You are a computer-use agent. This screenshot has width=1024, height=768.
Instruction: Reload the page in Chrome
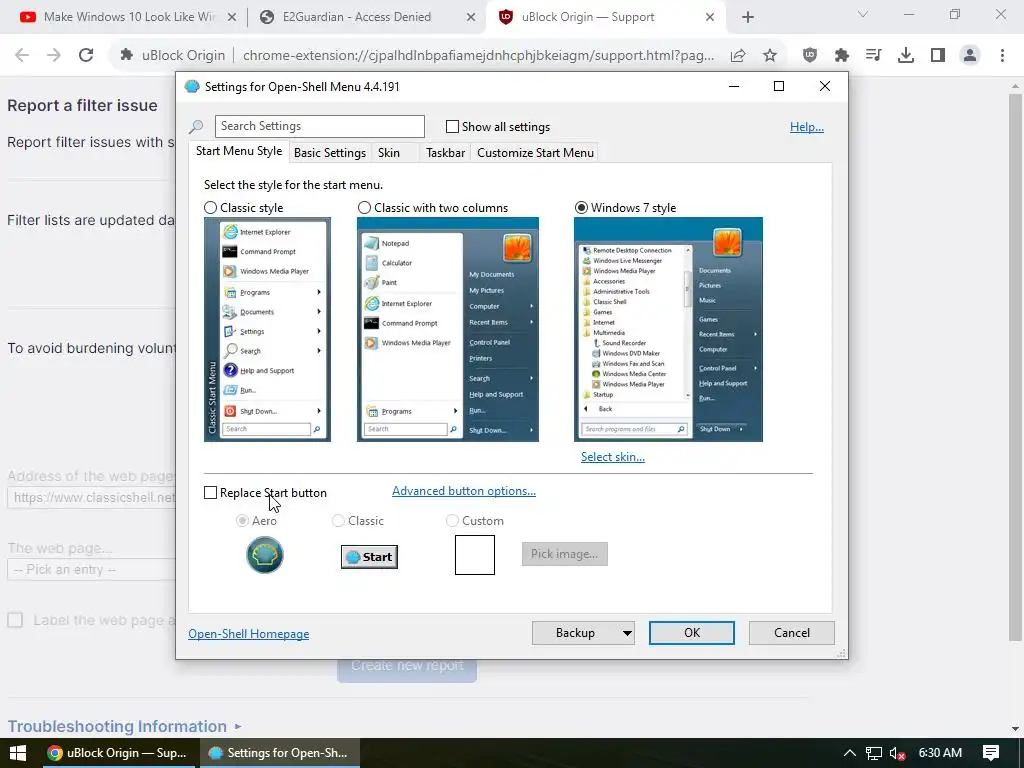[x=86, y=56]
